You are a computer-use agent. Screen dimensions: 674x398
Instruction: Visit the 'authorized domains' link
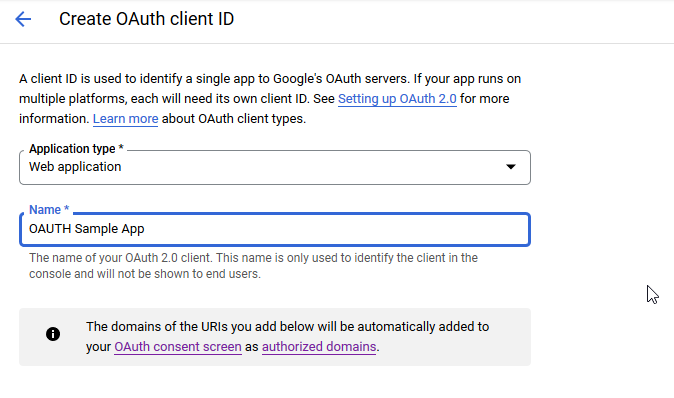(319, 346)
